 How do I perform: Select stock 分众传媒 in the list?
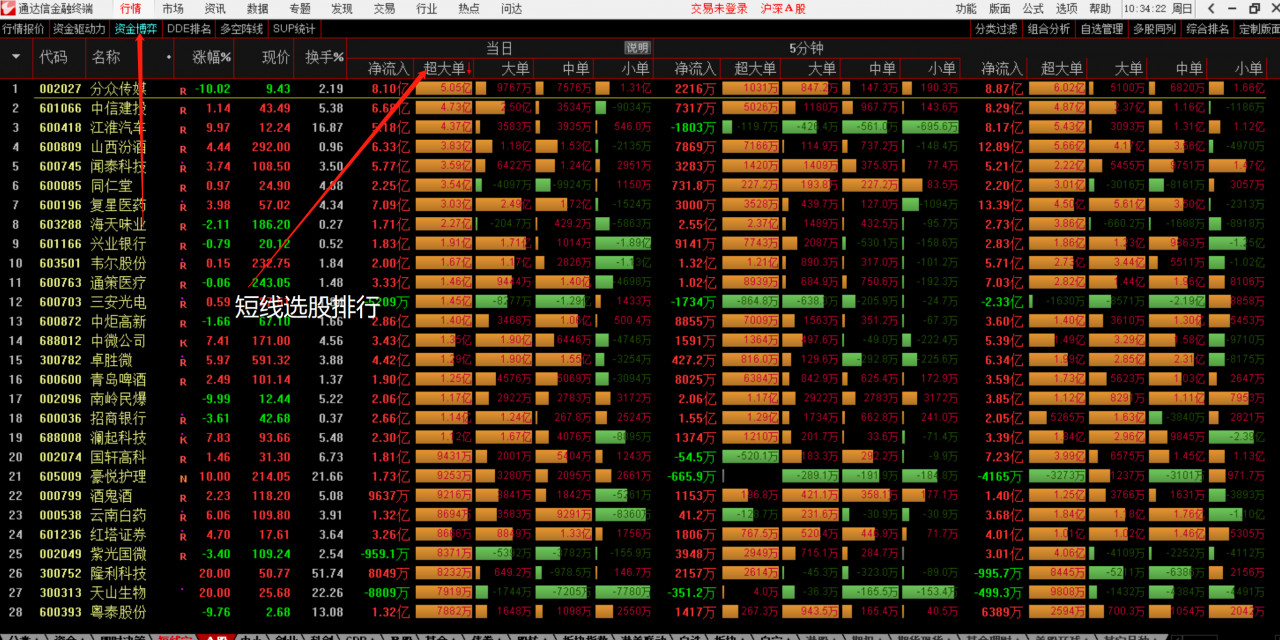[x=119, y=90]
